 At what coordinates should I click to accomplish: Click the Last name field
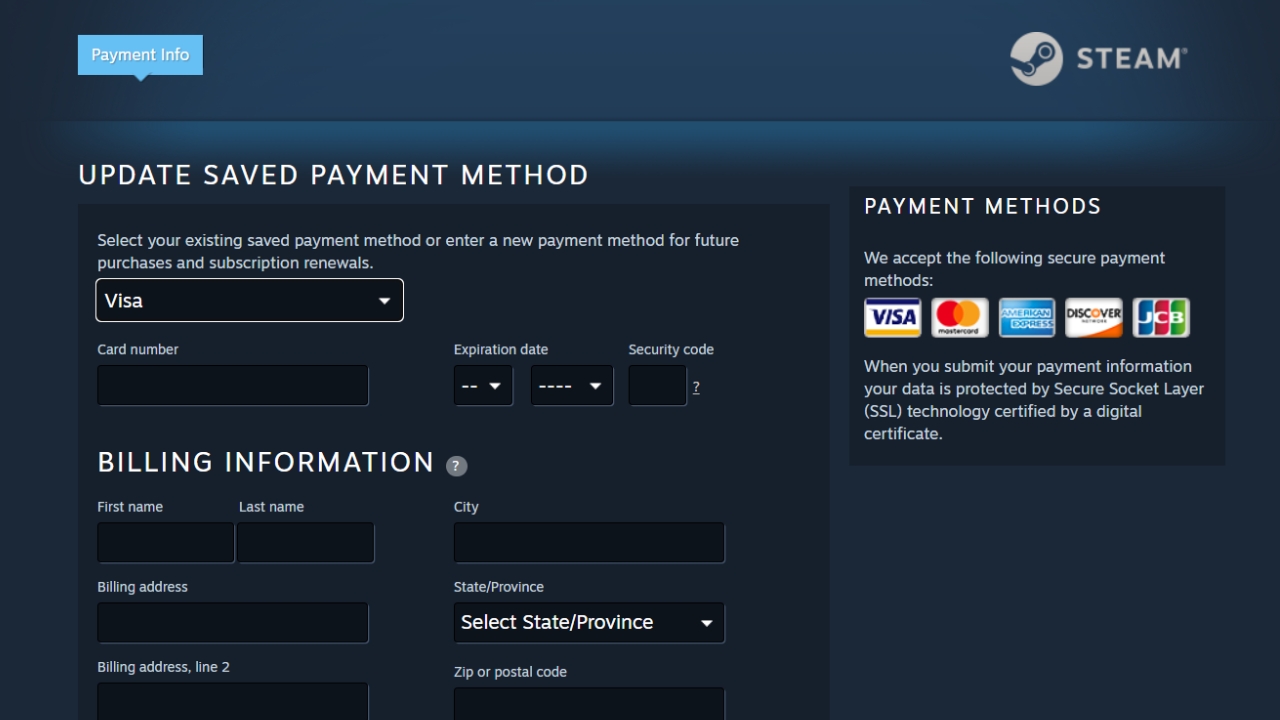(x=305, y=542)
